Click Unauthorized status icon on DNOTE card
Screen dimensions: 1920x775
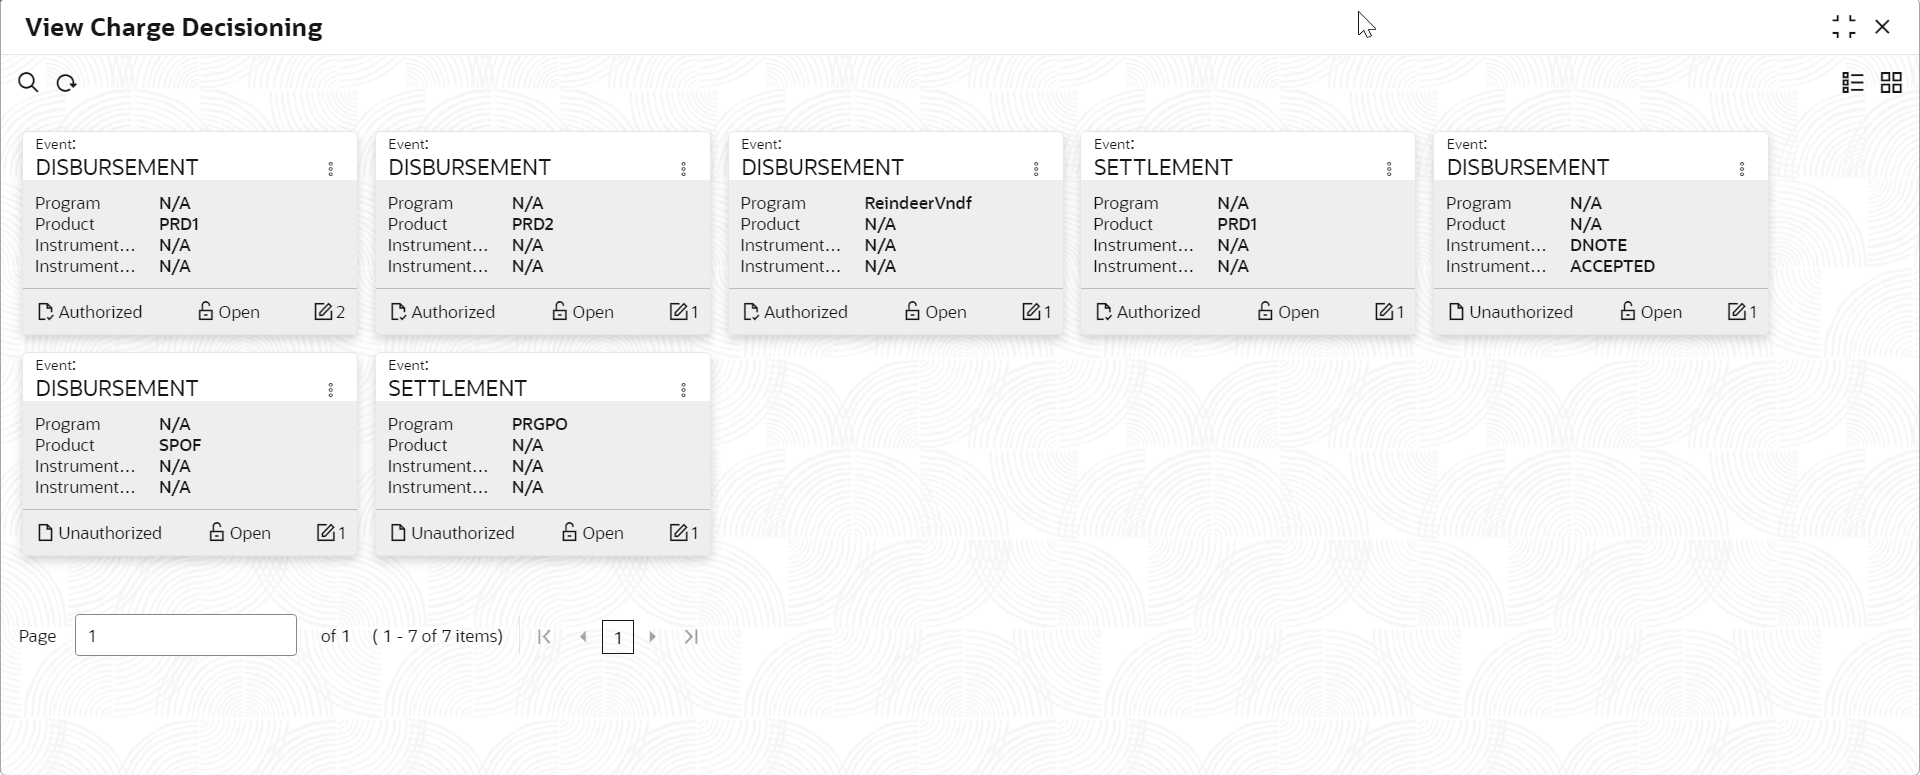[1456, 312]
